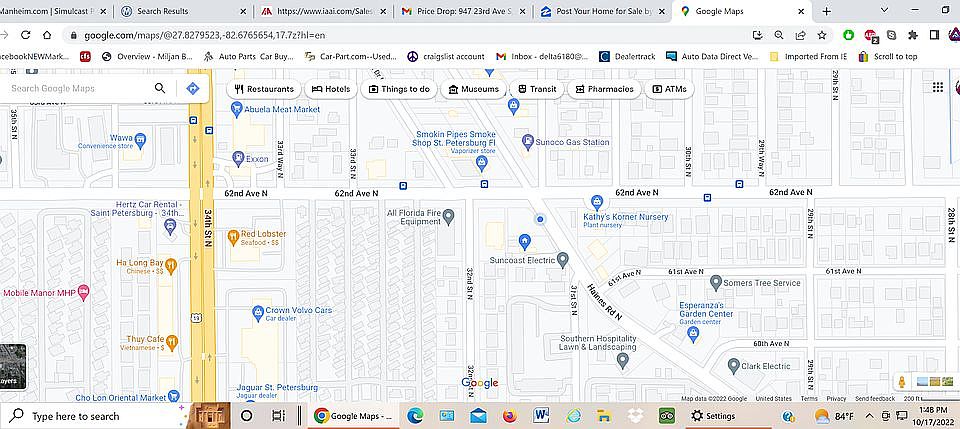Select the Smokin Pipes Smoke Shop pin
This screenshot has height=429, width=960.
pos(482,163)
